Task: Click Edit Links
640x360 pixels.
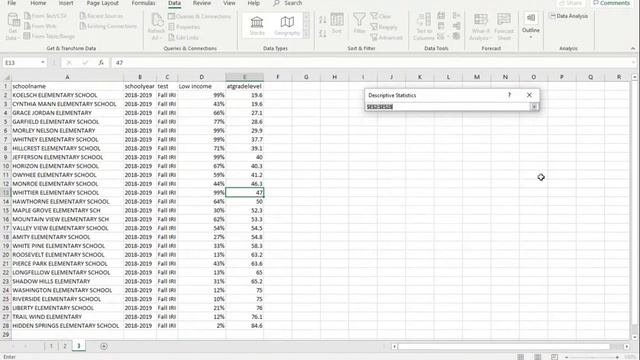Action: click(183, 38)
